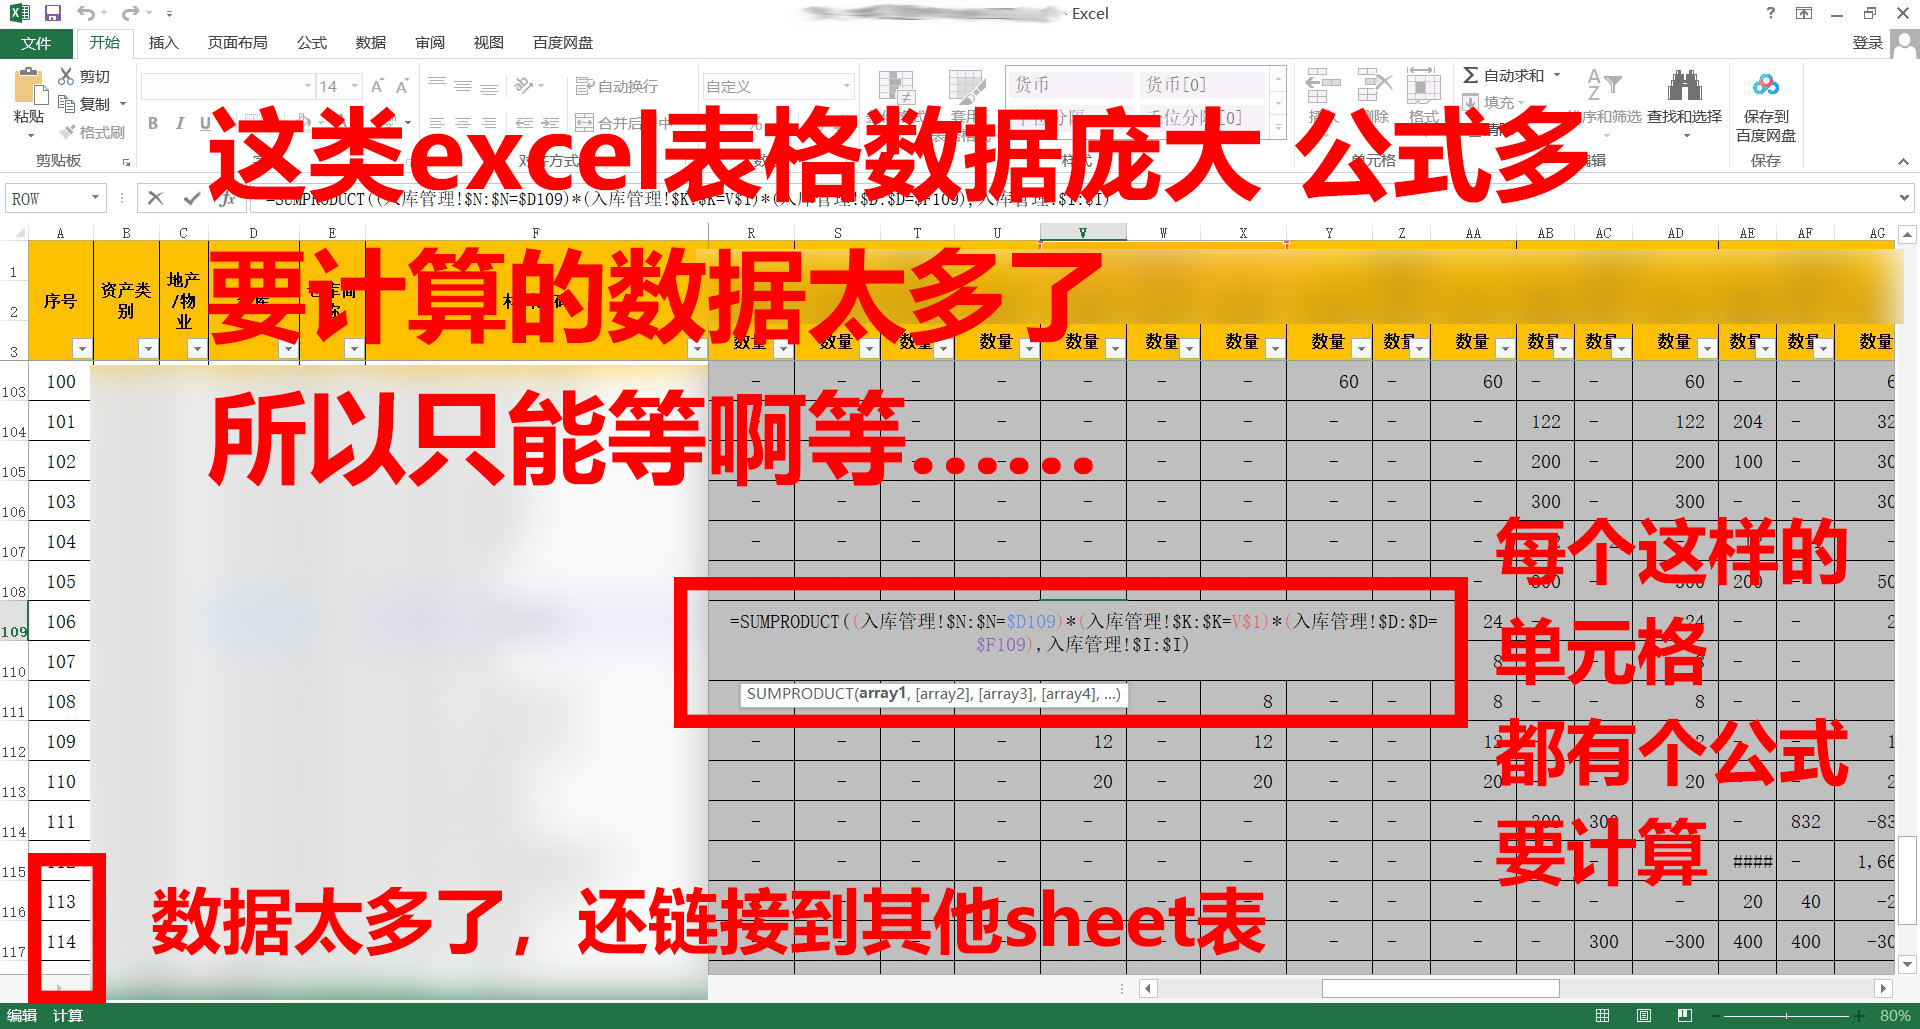
Task: Toggle Wrap Text (自动换行)
Action: point(617,86)
